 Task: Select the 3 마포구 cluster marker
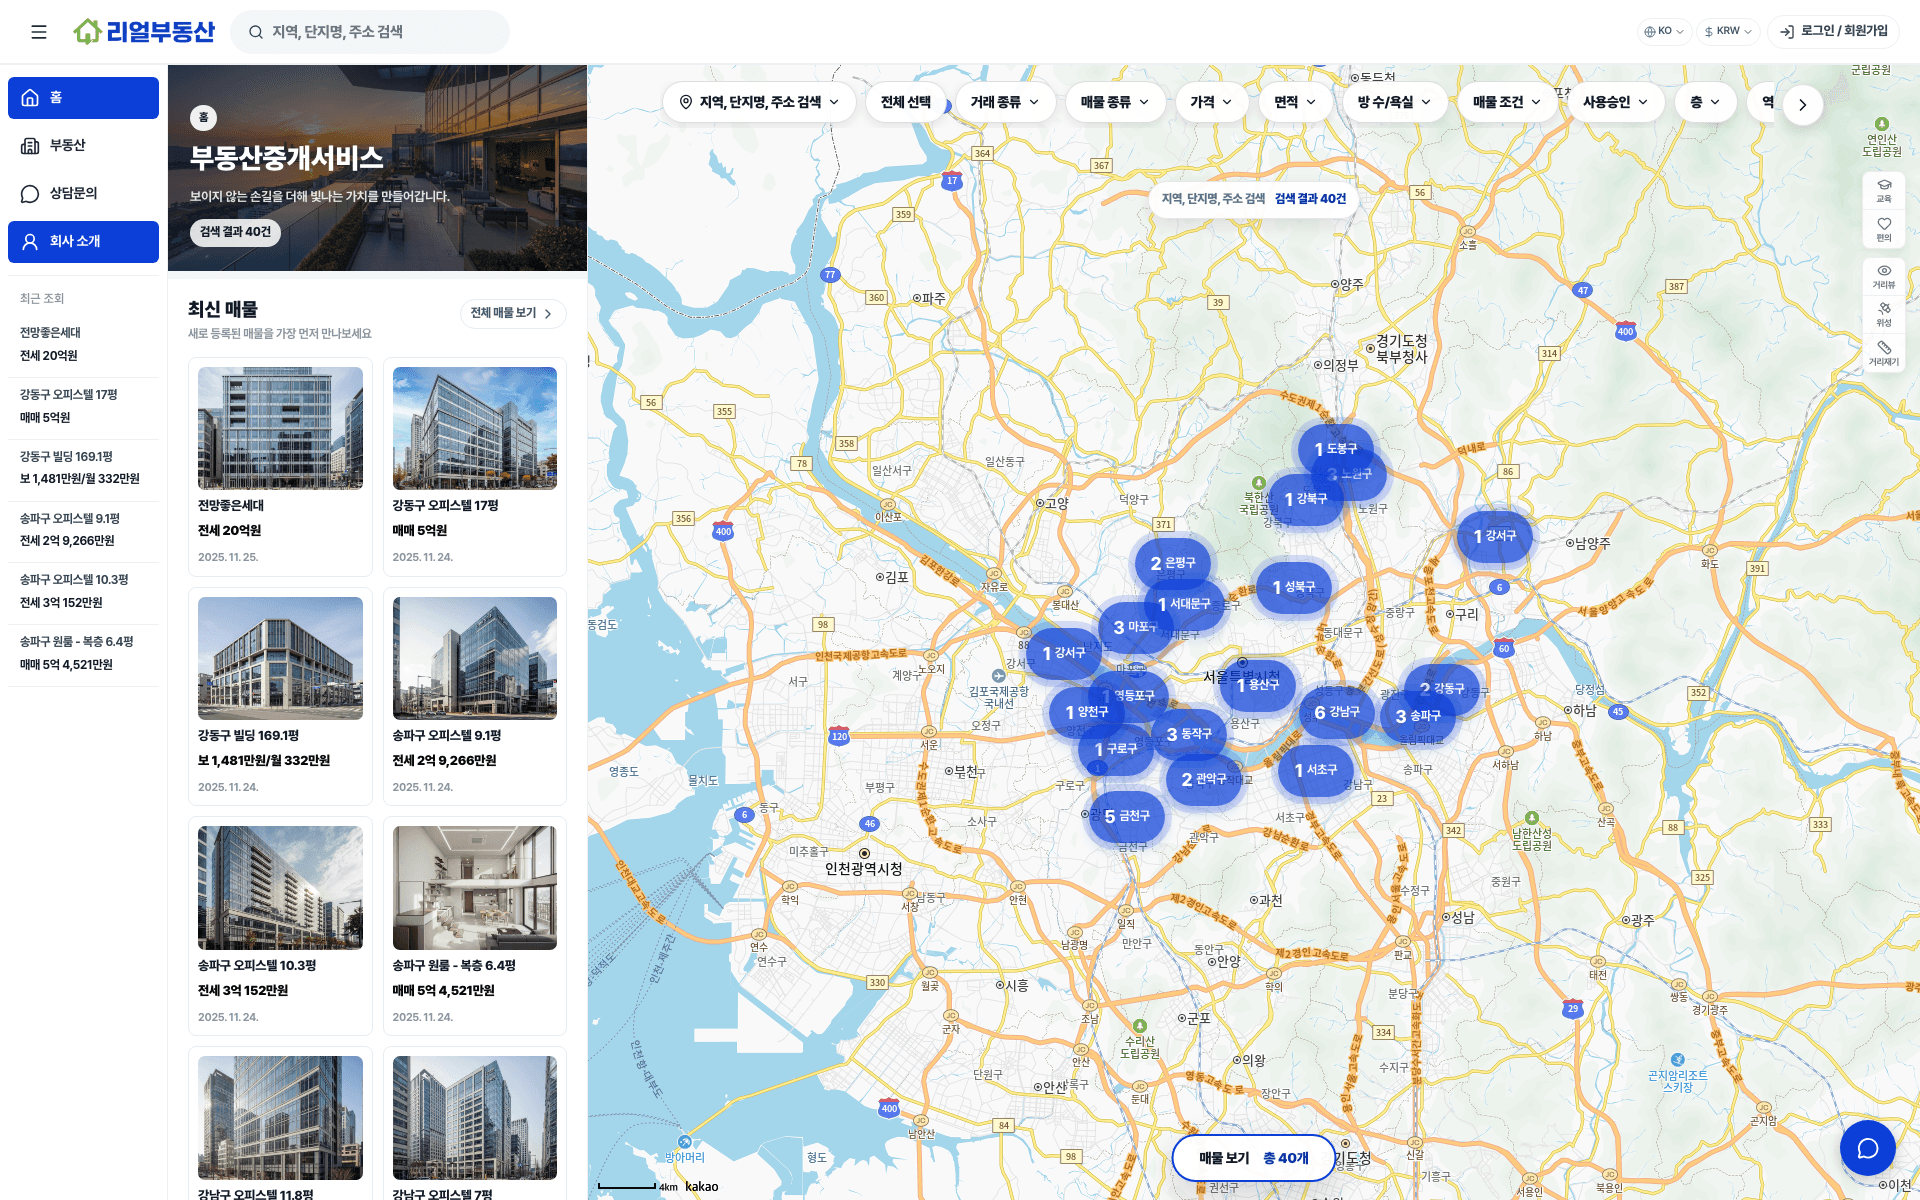(1135, 627)
